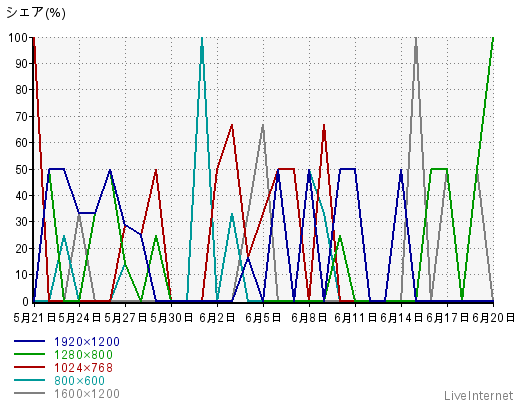
Task: Click the 1600×1200 legend label
Action: point(87,394)
